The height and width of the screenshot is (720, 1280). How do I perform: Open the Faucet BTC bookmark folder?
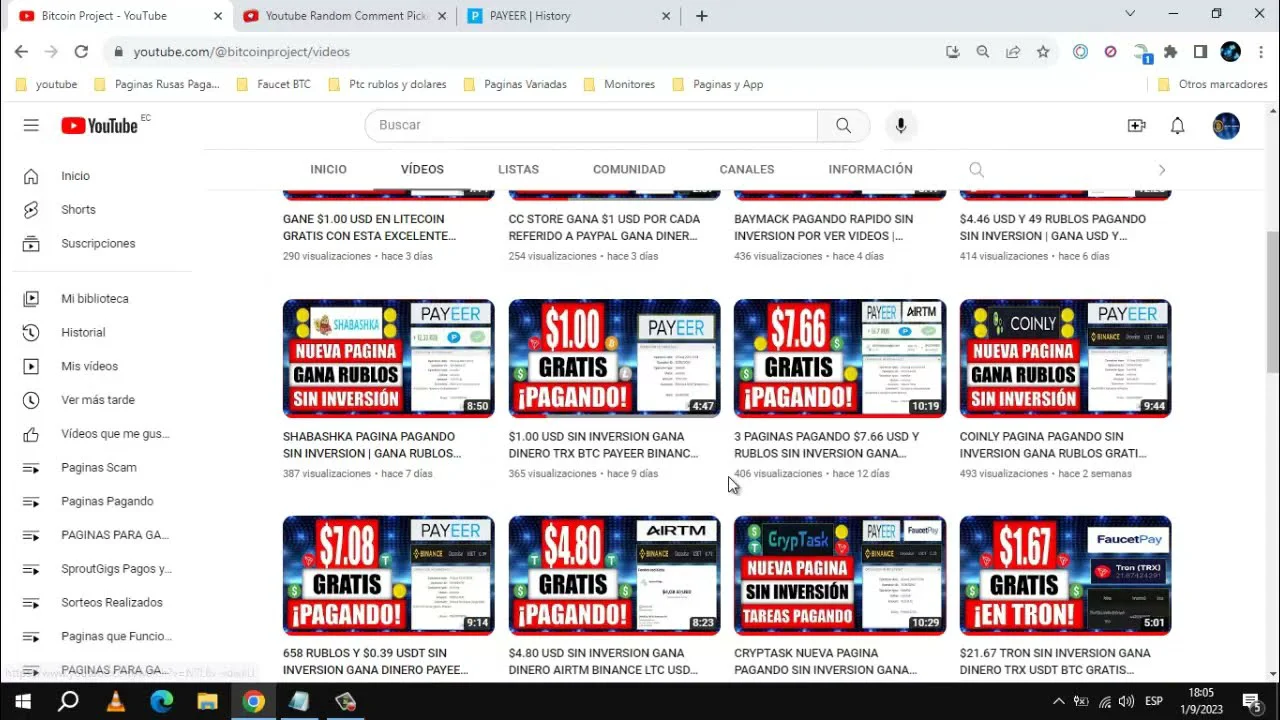(283, 84)
